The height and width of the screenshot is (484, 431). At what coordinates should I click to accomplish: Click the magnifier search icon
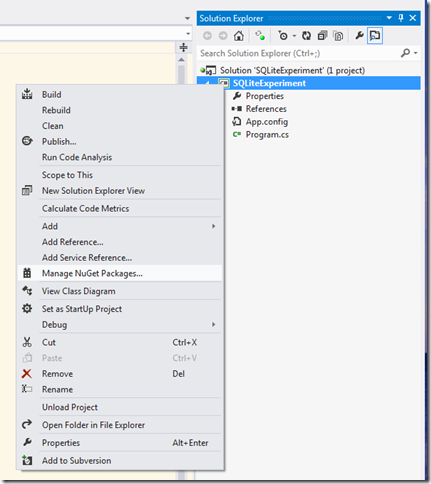pyautogui.click(x=405, y=53)
